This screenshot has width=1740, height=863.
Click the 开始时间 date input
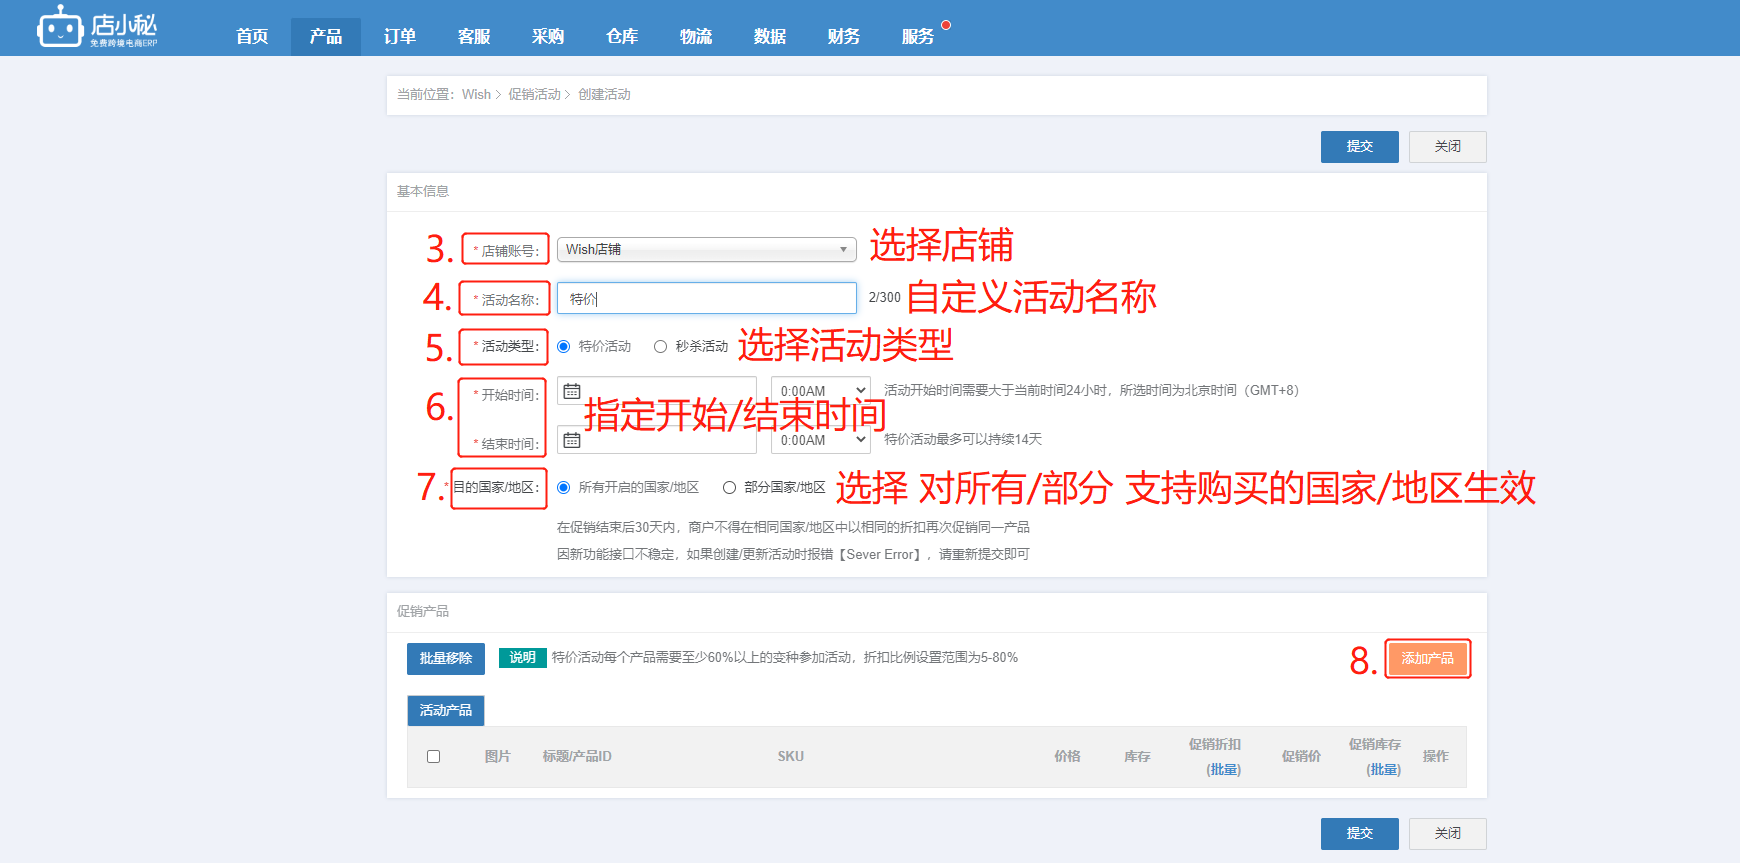pyautogui.click(x=657, y=391)
